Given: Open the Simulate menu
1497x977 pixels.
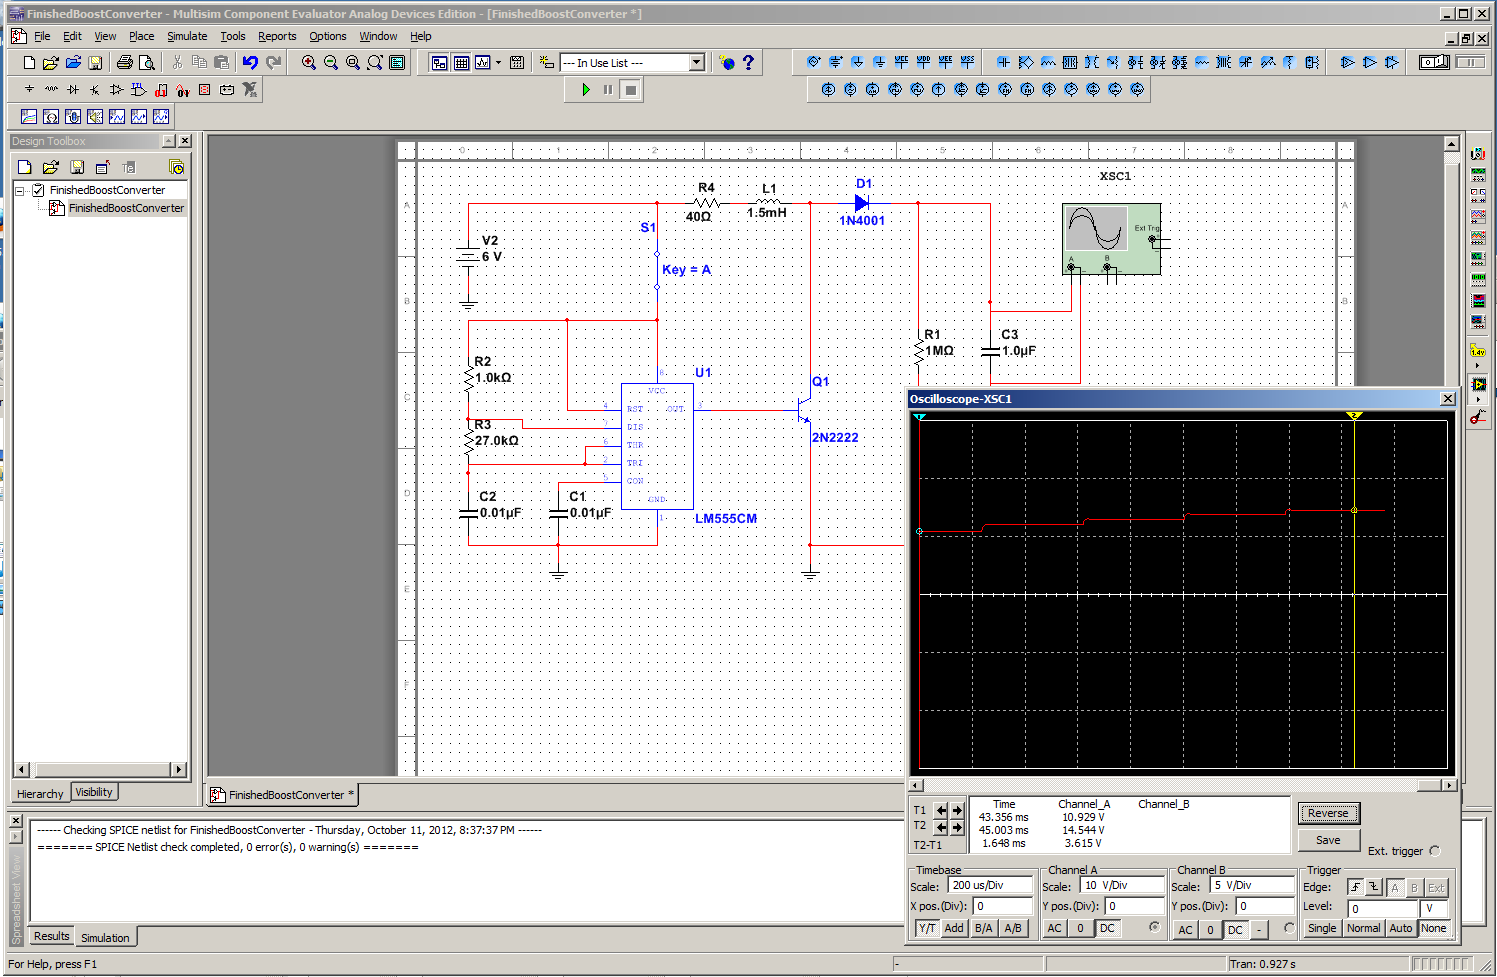Looking at the screenshot, I should coord(187,36).
